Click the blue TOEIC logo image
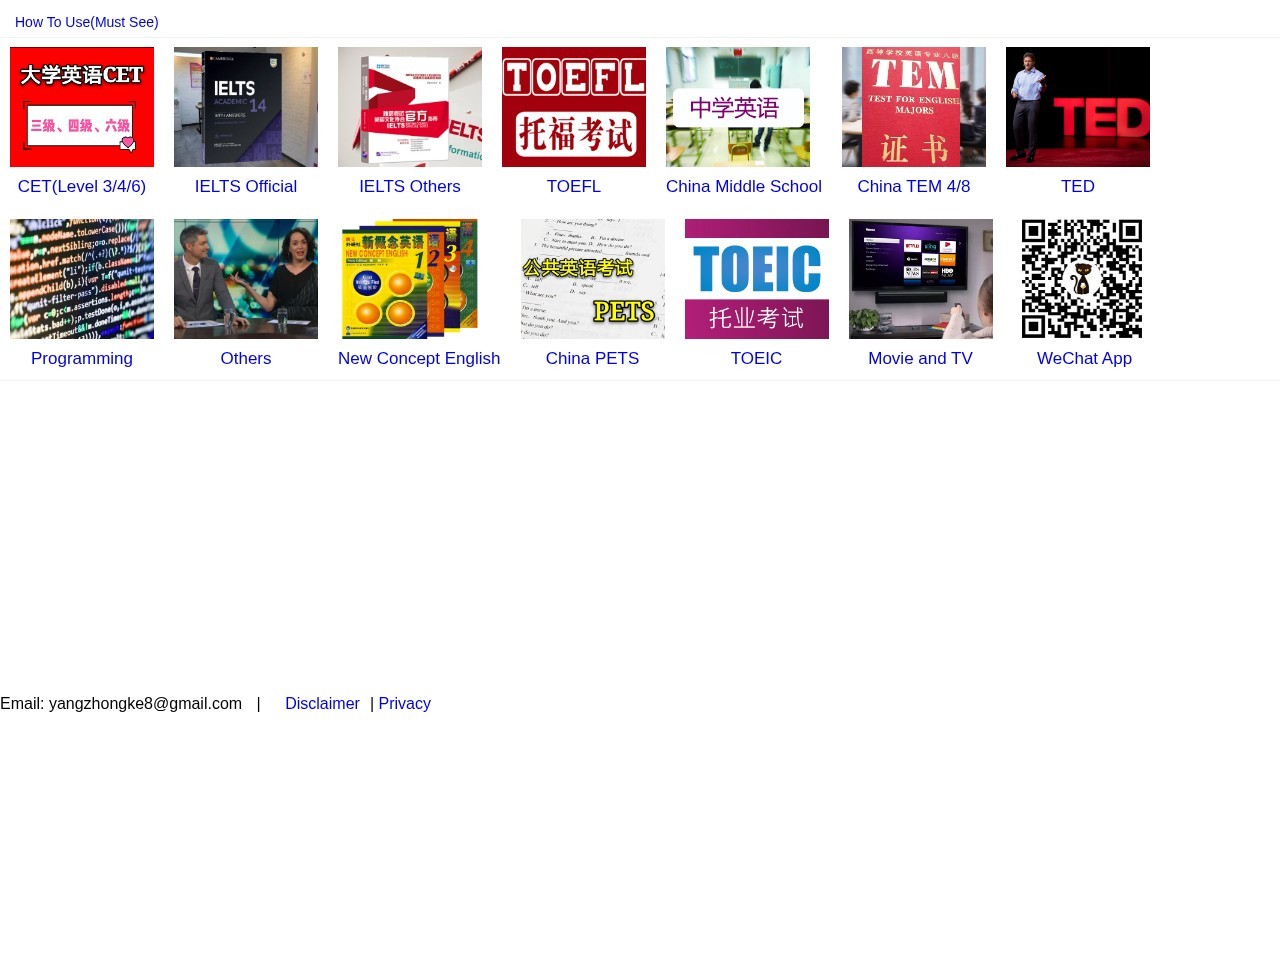The width and height of the screenshot is (1280, 960). tap(757, 279)
